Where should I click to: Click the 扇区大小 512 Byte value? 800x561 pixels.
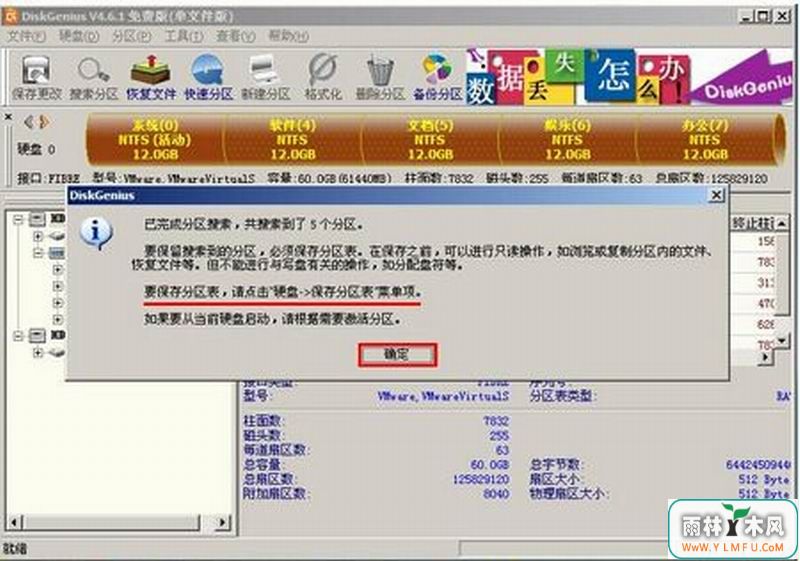[x=763, y=479]
